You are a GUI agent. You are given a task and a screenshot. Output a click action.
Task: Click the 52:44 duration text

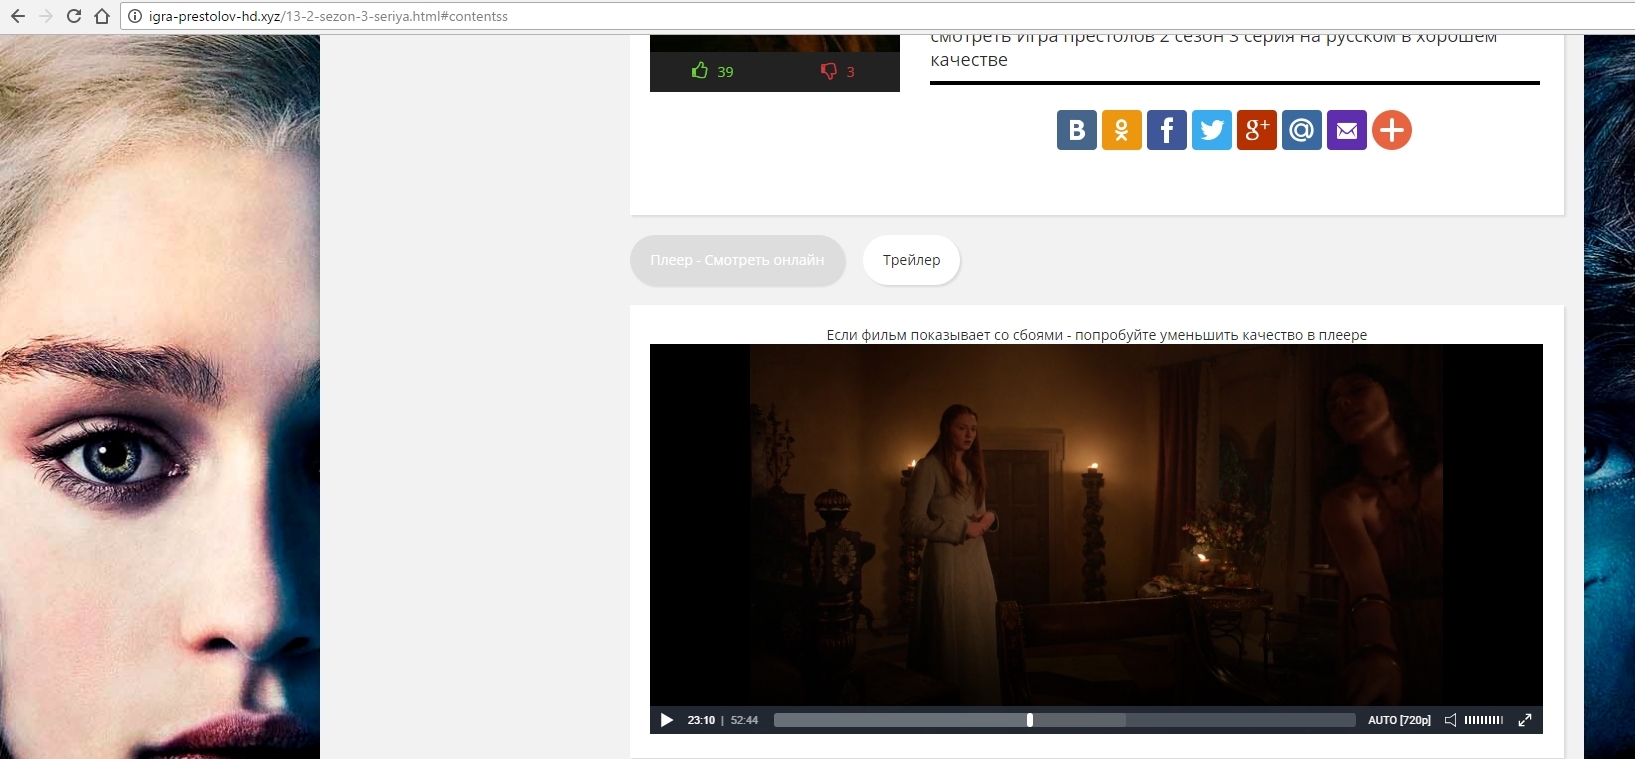[744, 720]
